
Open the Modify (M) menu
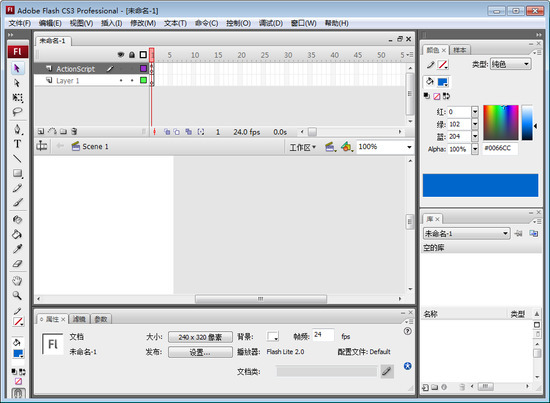[143, 23]
